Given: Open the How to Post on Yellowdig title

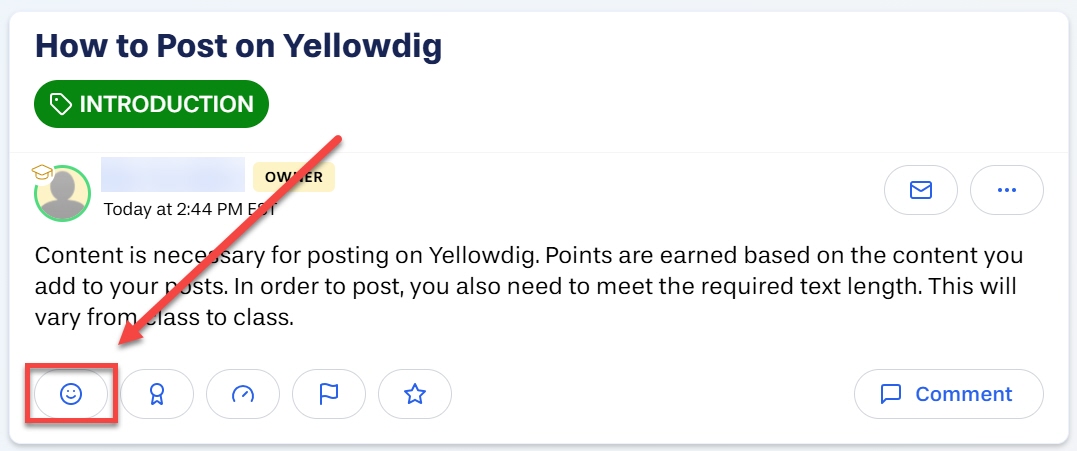Looking at the screenshot, I should [238, 46].
